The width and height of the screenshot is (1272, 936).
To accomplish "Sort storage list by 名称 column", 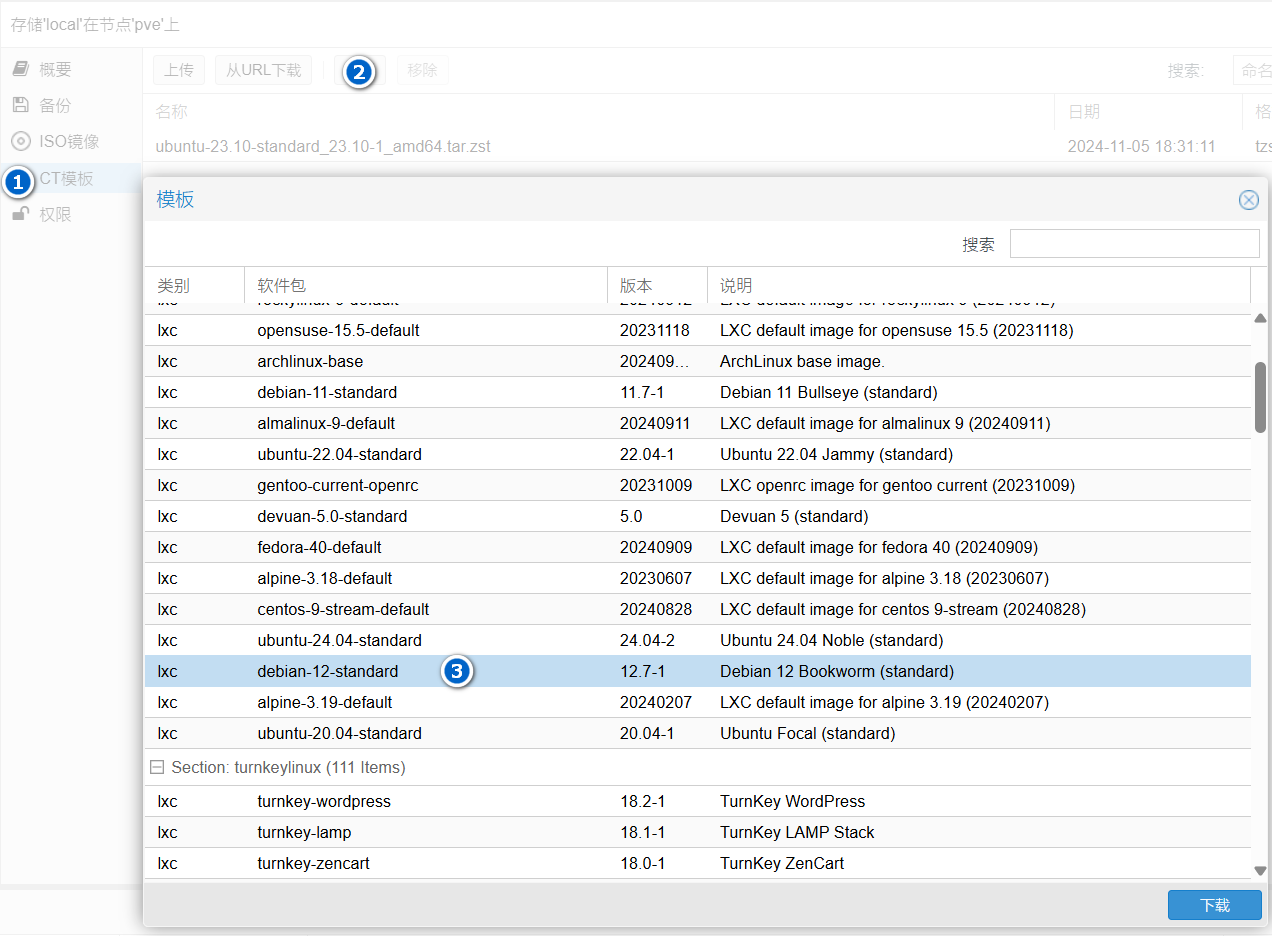I will point(598,112).
